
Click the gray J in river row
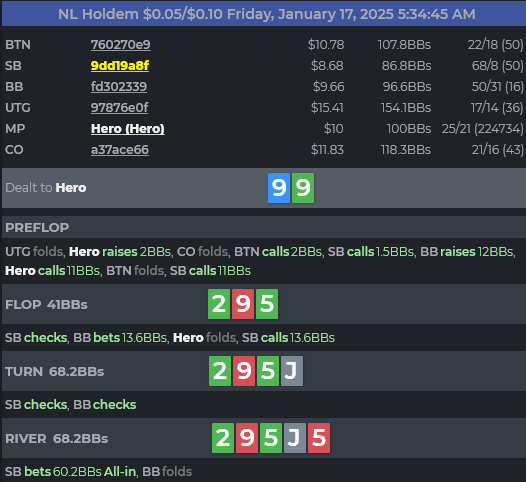tap(295, 438)
